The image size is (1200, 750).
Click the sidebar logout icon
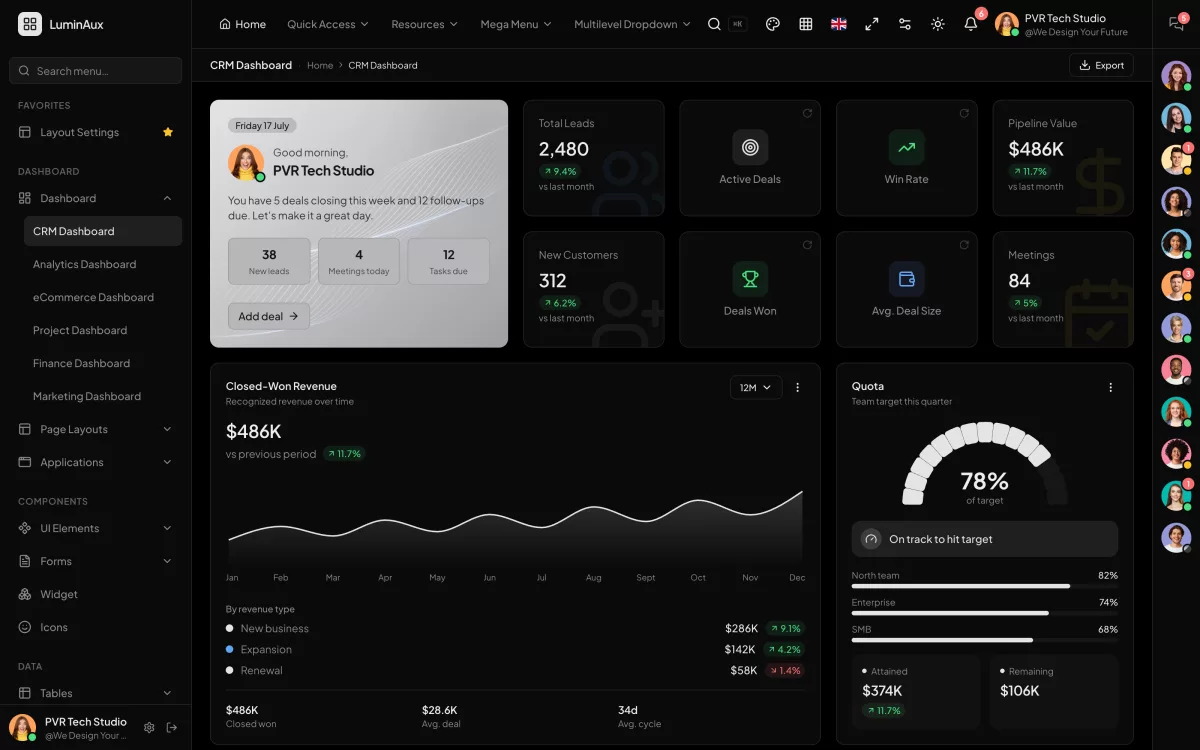click(x=172, y=727)
